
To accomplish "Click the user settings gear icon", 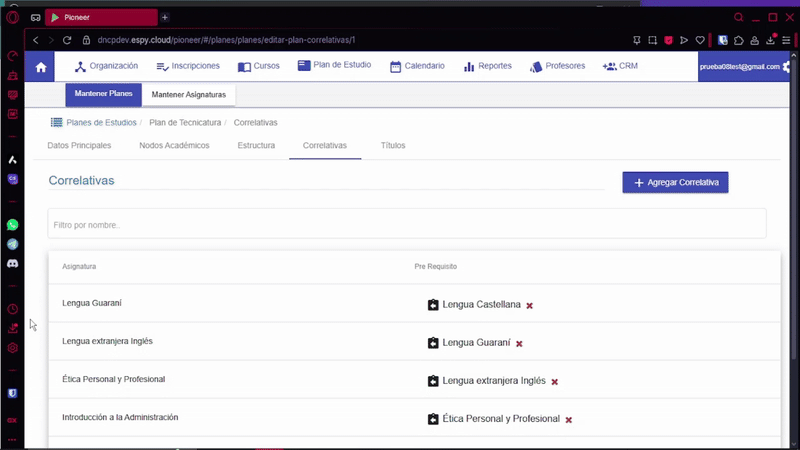I will point(787,66).
